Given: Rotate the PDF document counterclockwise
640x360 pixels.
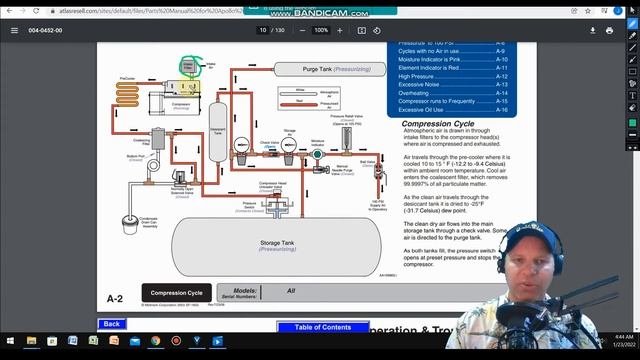Looking at the screenshot, I should click(x=377, y=31).
